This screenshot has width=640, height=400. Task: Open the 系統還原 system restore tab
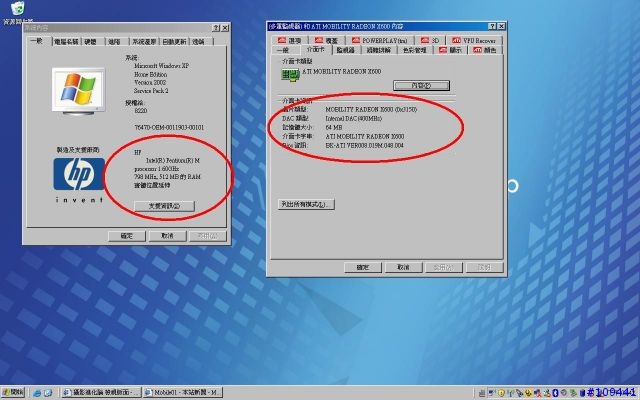pyautogui.click(x=144, y=42)
